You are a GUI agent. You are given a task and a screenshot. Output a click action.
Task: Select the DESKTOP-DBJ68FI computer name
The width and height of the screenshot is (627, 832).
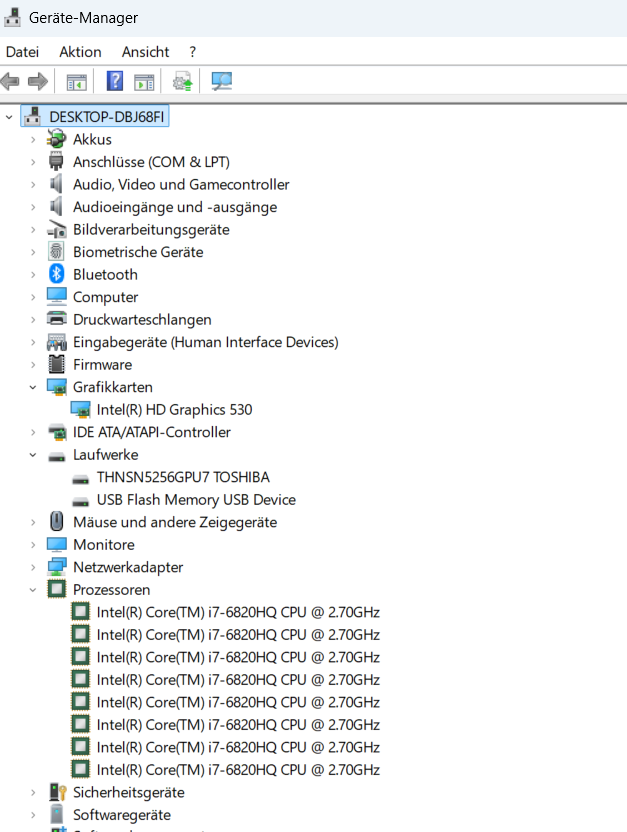(x=107, y=117)
